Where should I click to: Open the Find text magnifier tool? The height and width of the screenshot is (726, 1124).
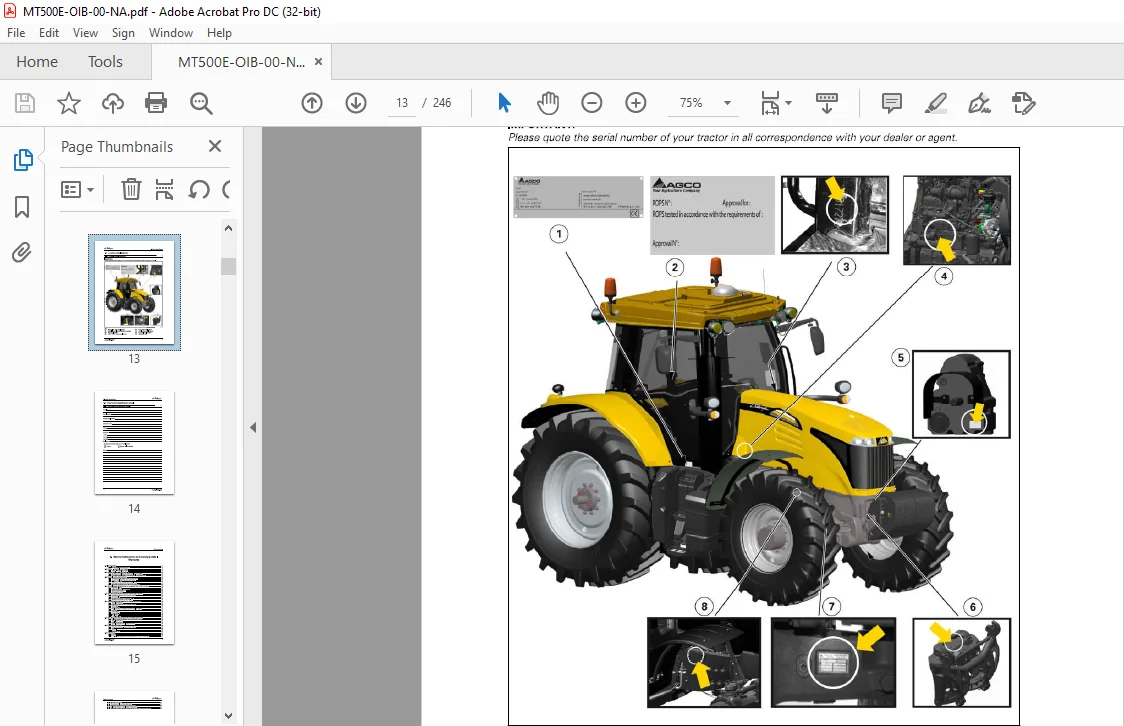tap(201, 103)
